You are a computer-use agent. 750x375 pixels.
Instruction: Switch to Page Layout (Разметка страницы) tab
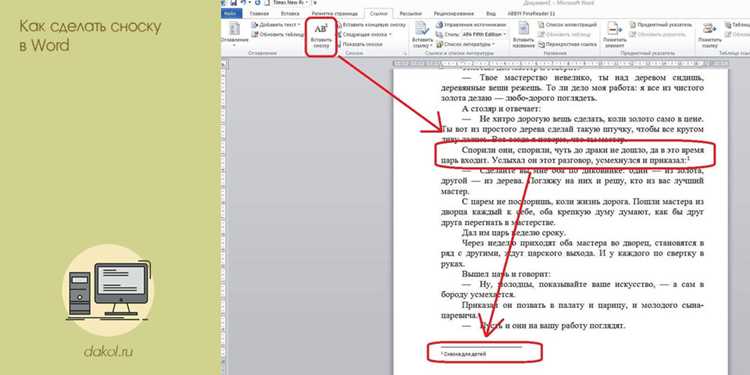(335, 13)
